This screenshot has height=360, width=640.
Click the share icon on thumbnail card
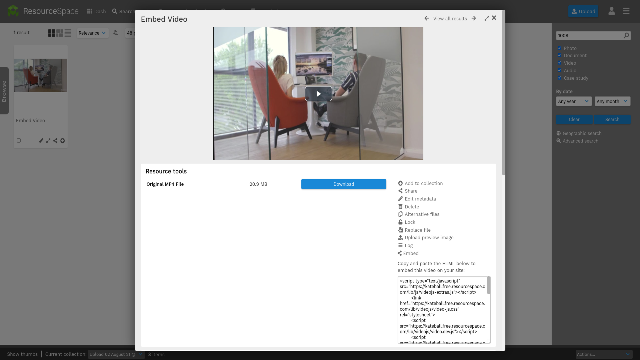pos(55,140)
